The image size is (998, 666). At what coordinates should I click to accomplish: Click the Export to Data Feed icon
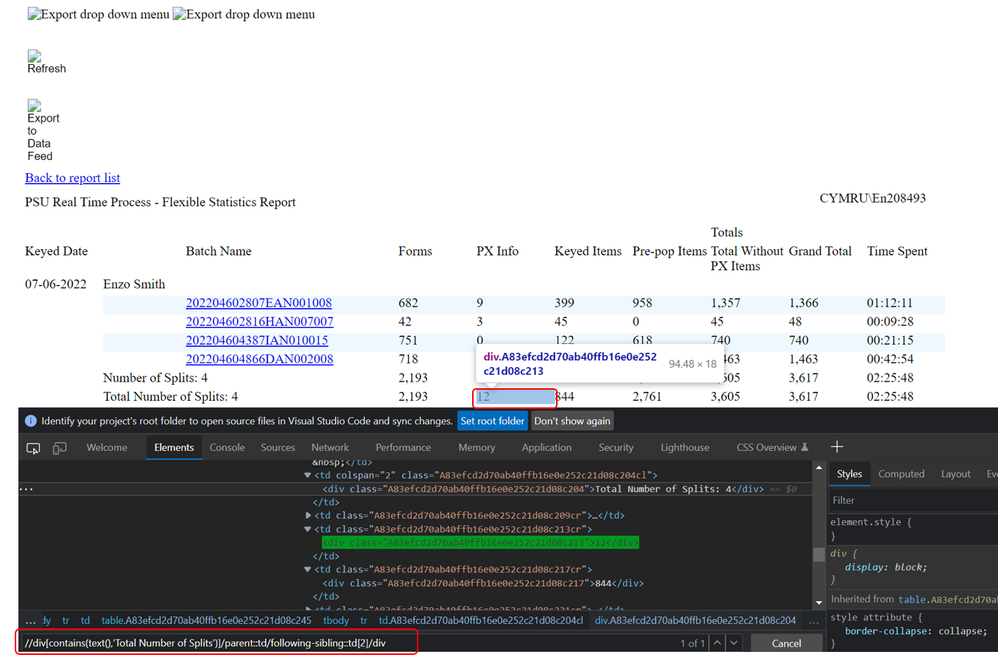(x=42, y=130)
